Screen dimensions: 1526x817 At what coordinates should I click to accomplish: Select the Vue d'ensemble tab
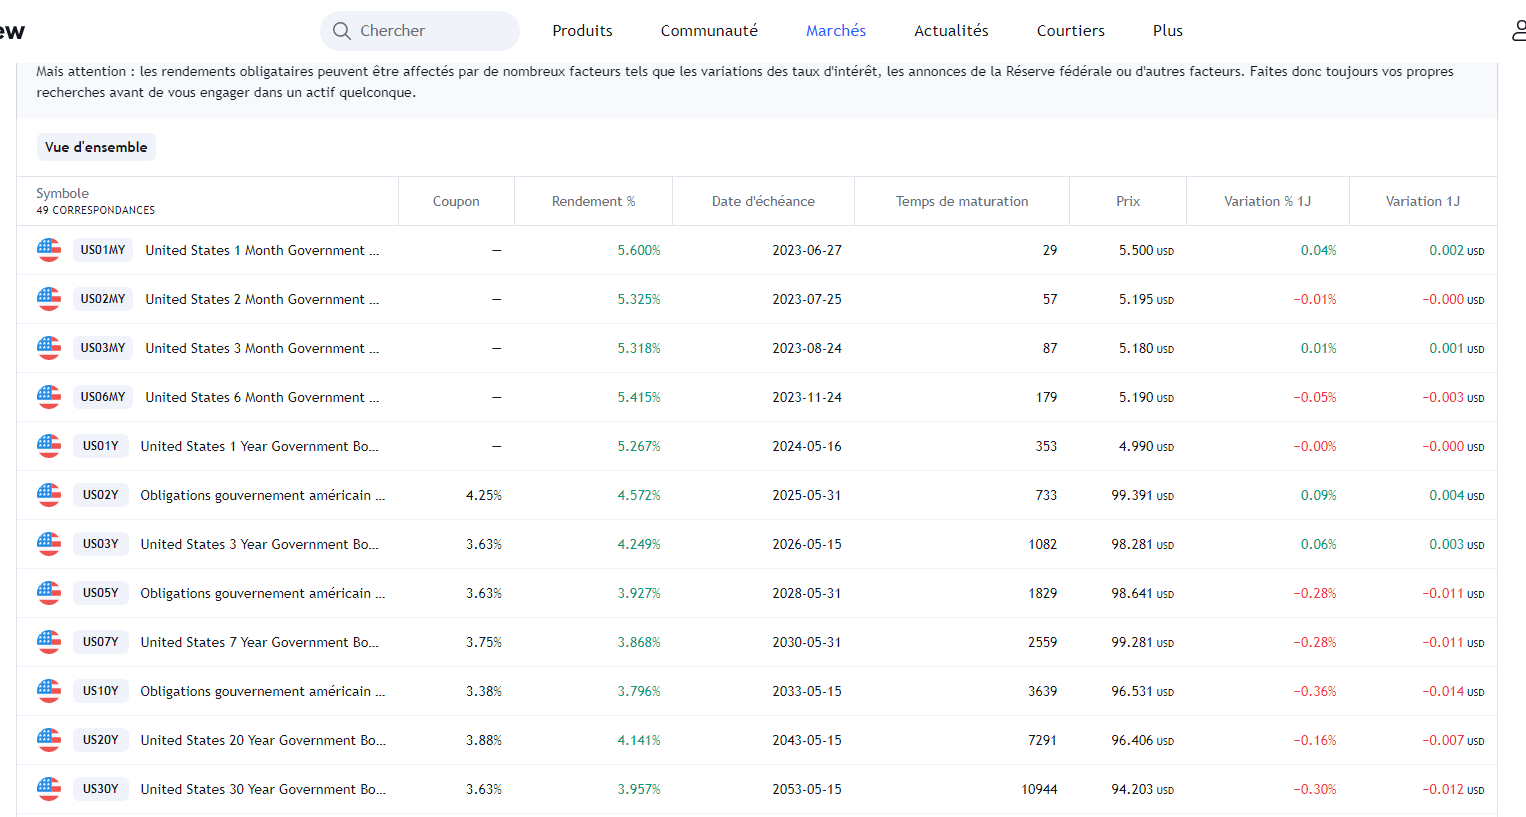tap(96, 147)
